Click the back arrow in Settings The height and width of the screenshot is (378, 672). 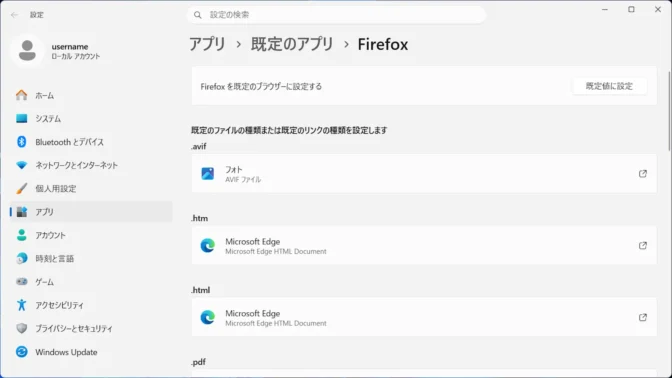(x=15, y=15)
